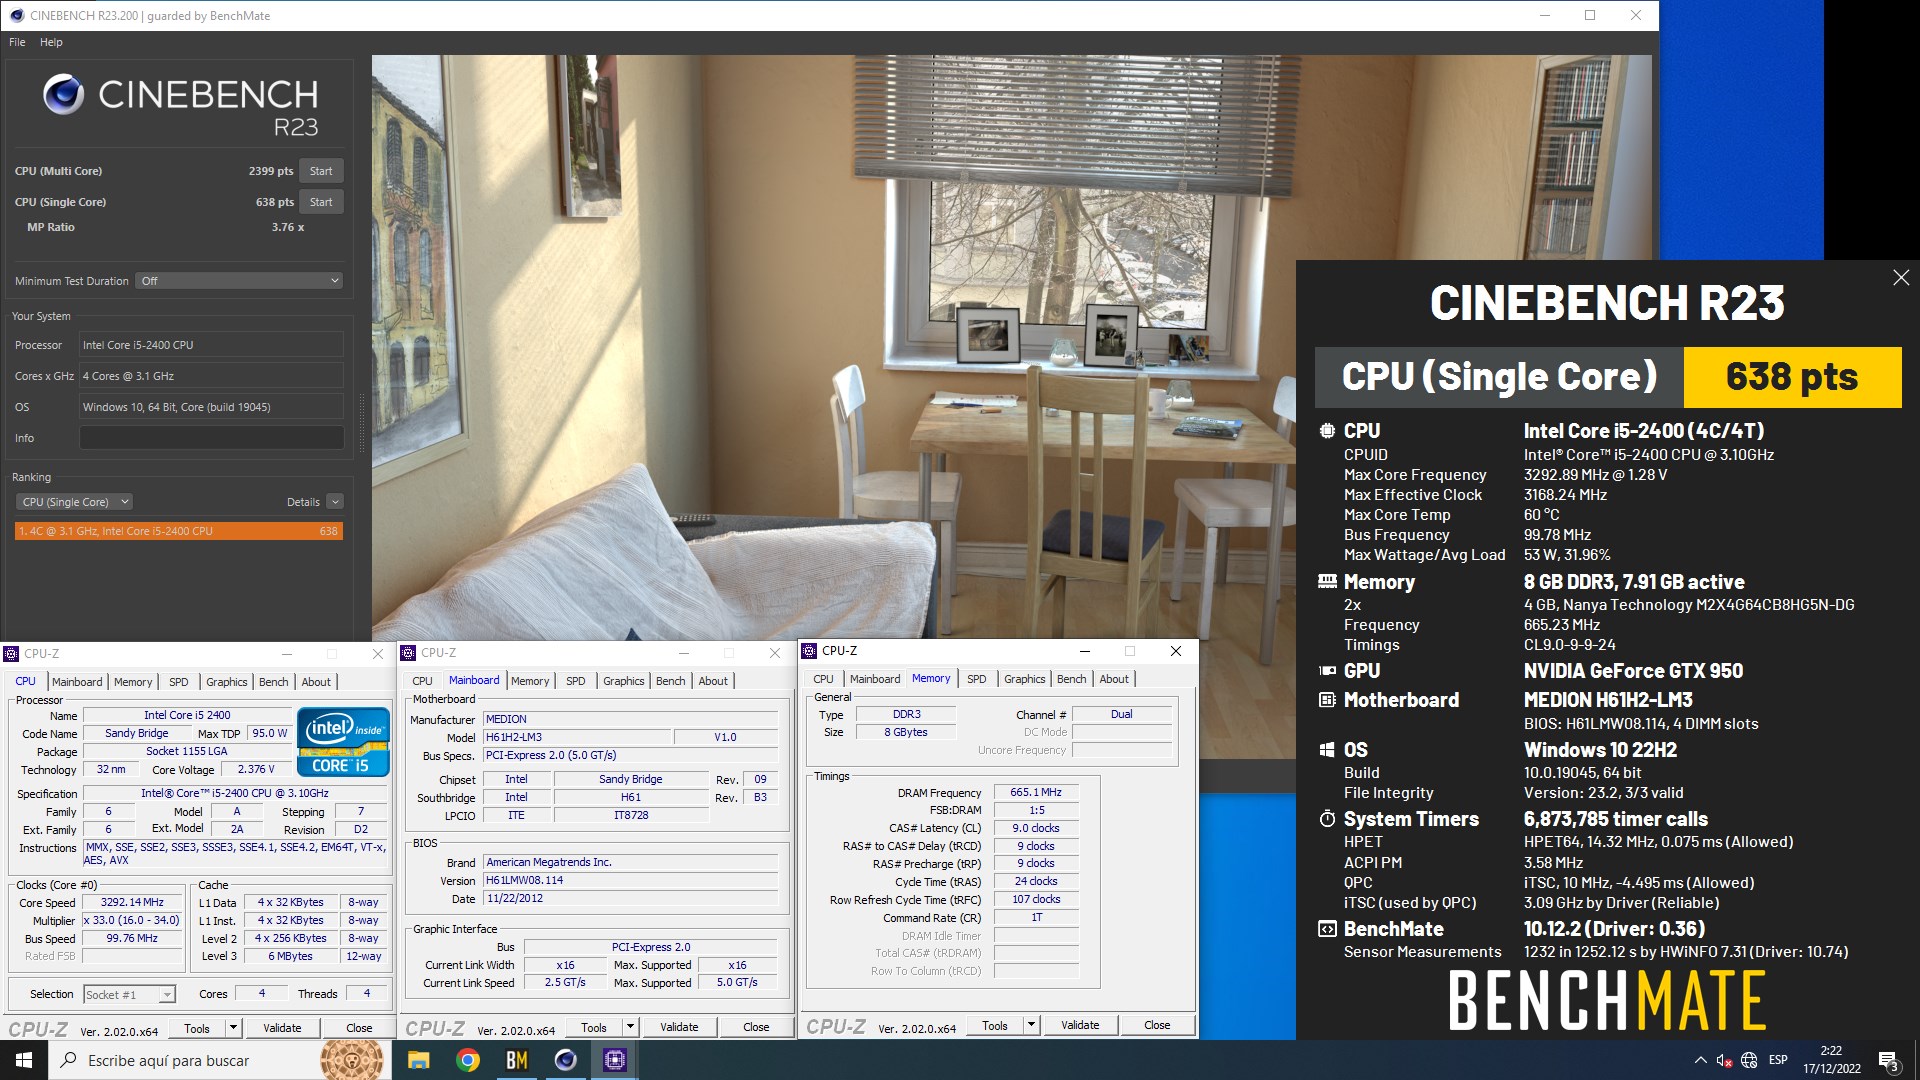Click the Memory icon in the BenchMate panel
Image resolution: width=1920 pixels, height=1080 pixels.
(1327, 581)
